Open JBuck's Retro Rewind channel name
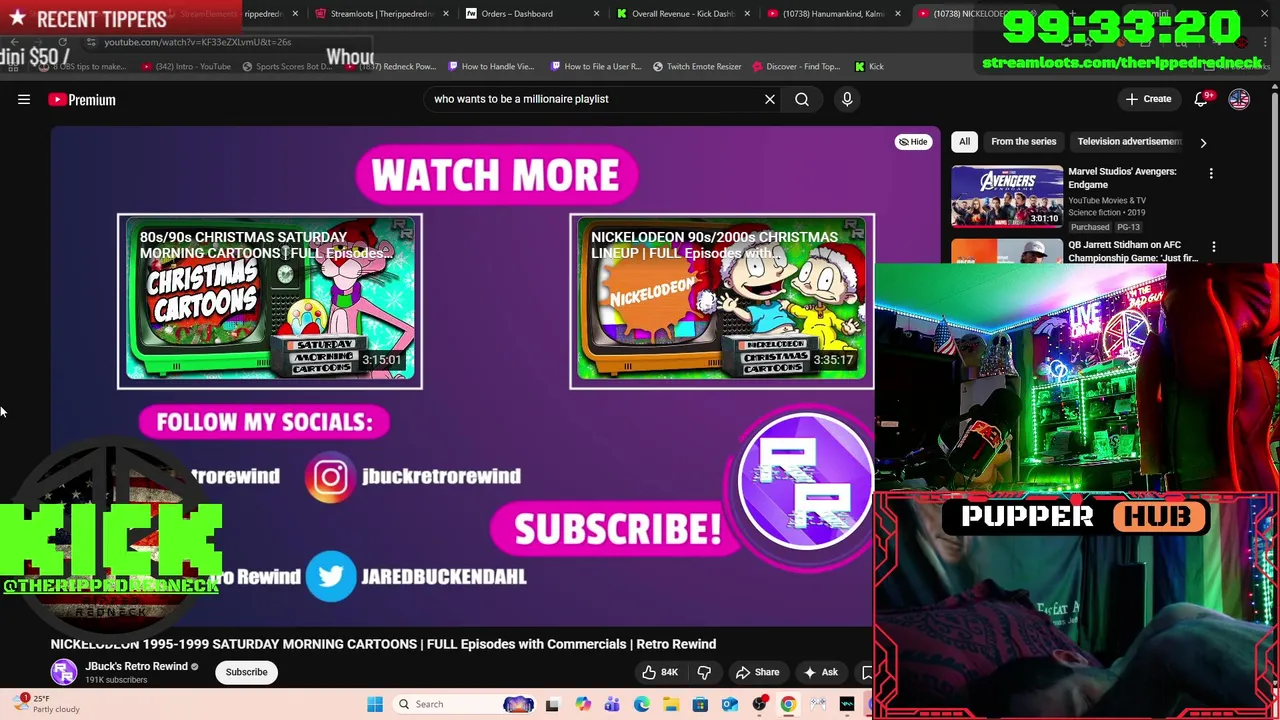 pos(136,666)
